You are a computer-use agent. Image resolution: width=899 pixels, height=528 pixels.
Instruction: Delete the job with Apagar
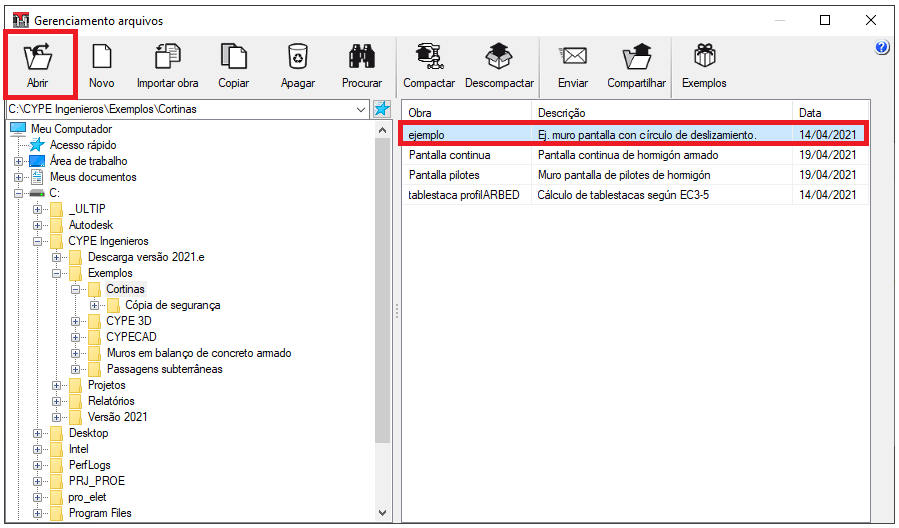(298, 65)
